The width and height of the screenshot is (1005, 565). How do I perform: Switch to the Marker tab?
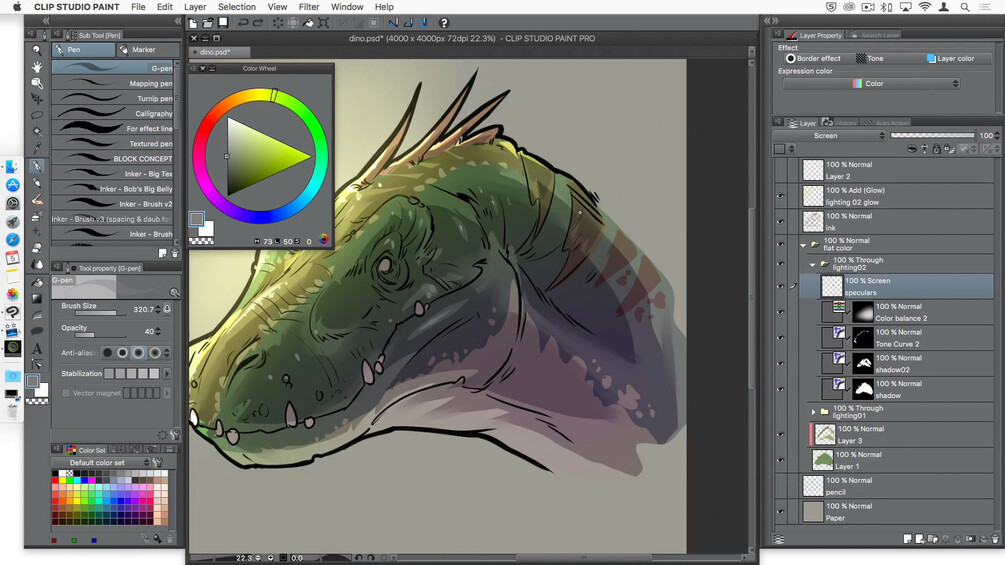coord(143,50)
